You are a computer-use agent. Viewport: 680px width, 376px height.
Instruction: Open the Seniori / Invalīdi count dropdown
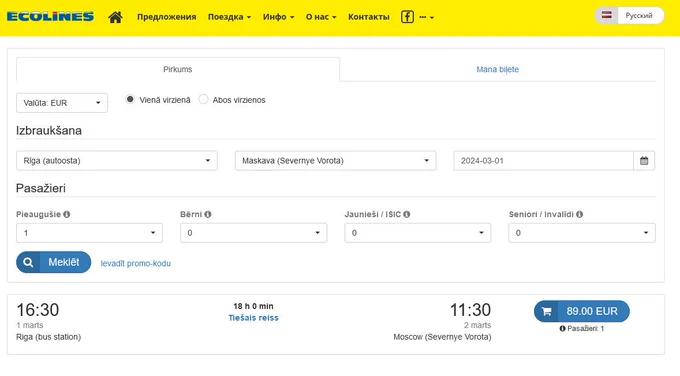coord(582,233)
